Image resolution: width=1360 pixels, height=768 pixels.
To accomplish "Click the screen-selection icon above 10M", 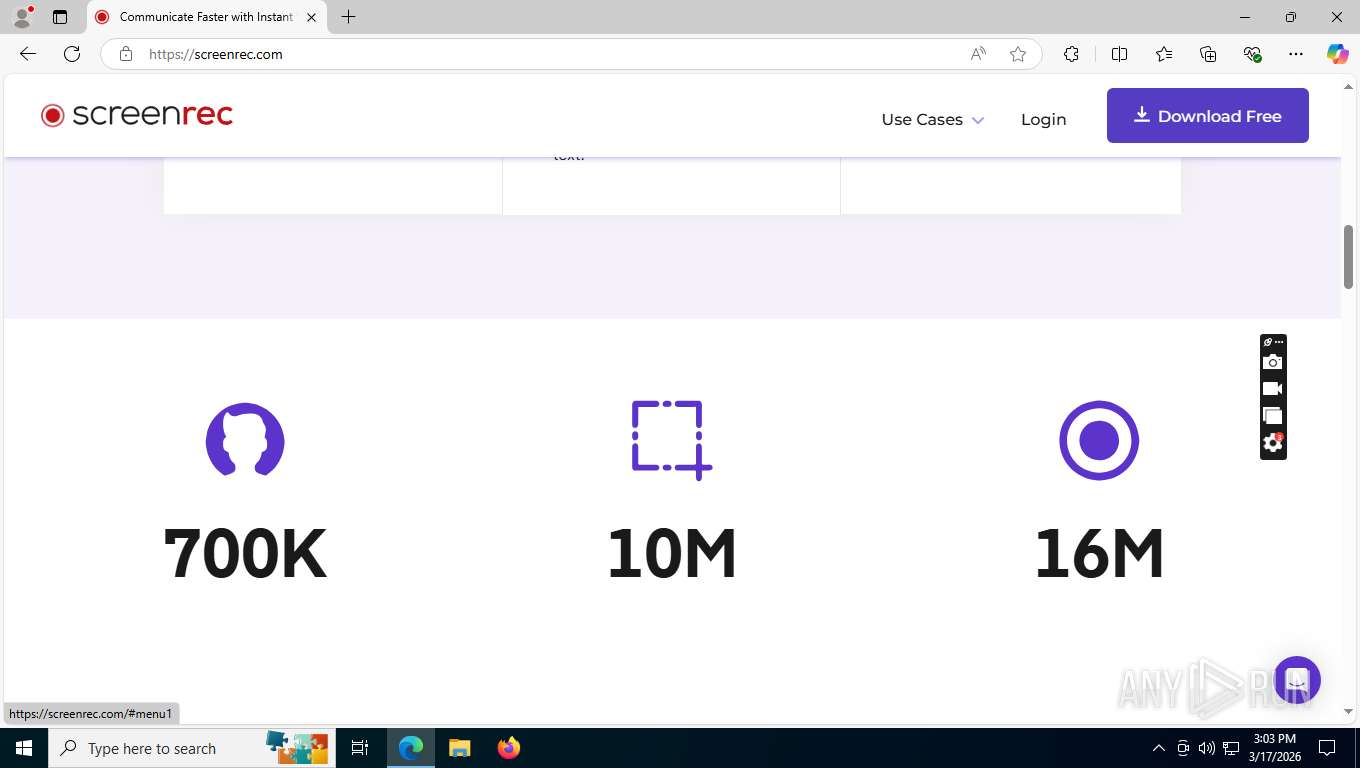I will [x=672, y=440].
